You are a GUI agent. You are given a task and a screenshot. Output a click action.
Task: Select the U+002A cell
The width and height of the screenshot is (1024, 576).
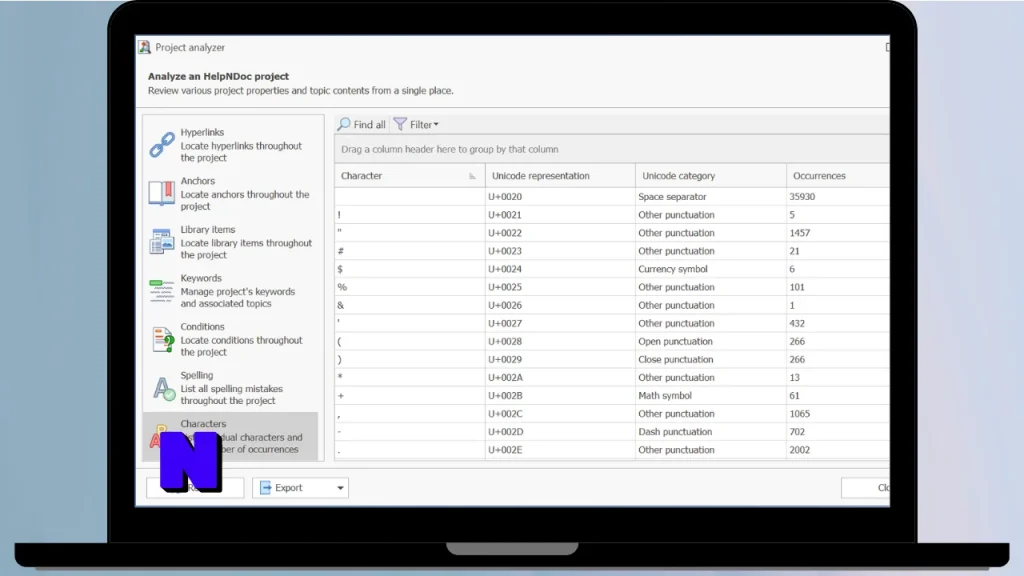(x=560, y=377)
